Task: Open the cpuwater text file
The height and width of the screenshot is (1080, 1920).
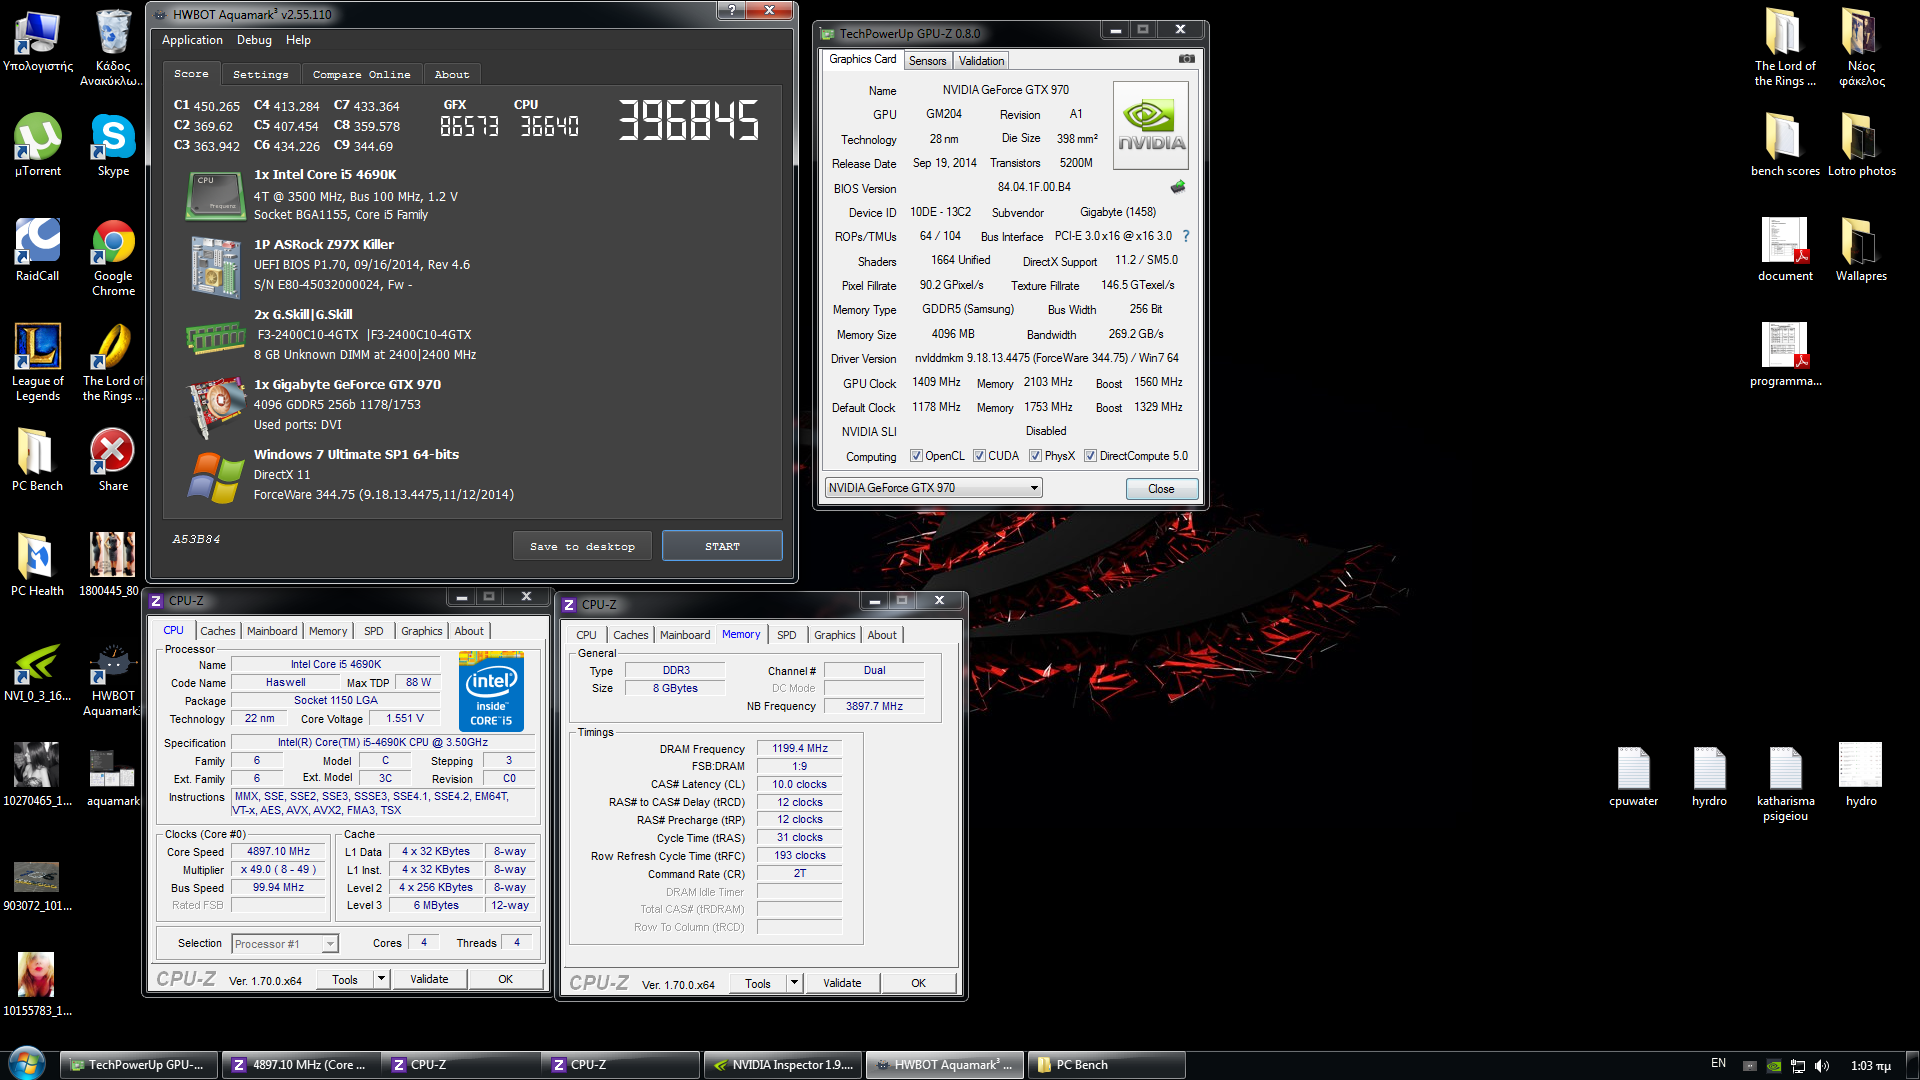Action: click(x=1633, y=775)
